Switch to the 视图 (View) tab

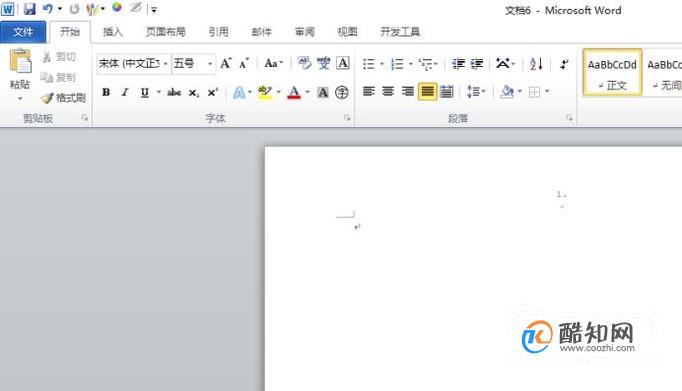click(x=347, y=32)
